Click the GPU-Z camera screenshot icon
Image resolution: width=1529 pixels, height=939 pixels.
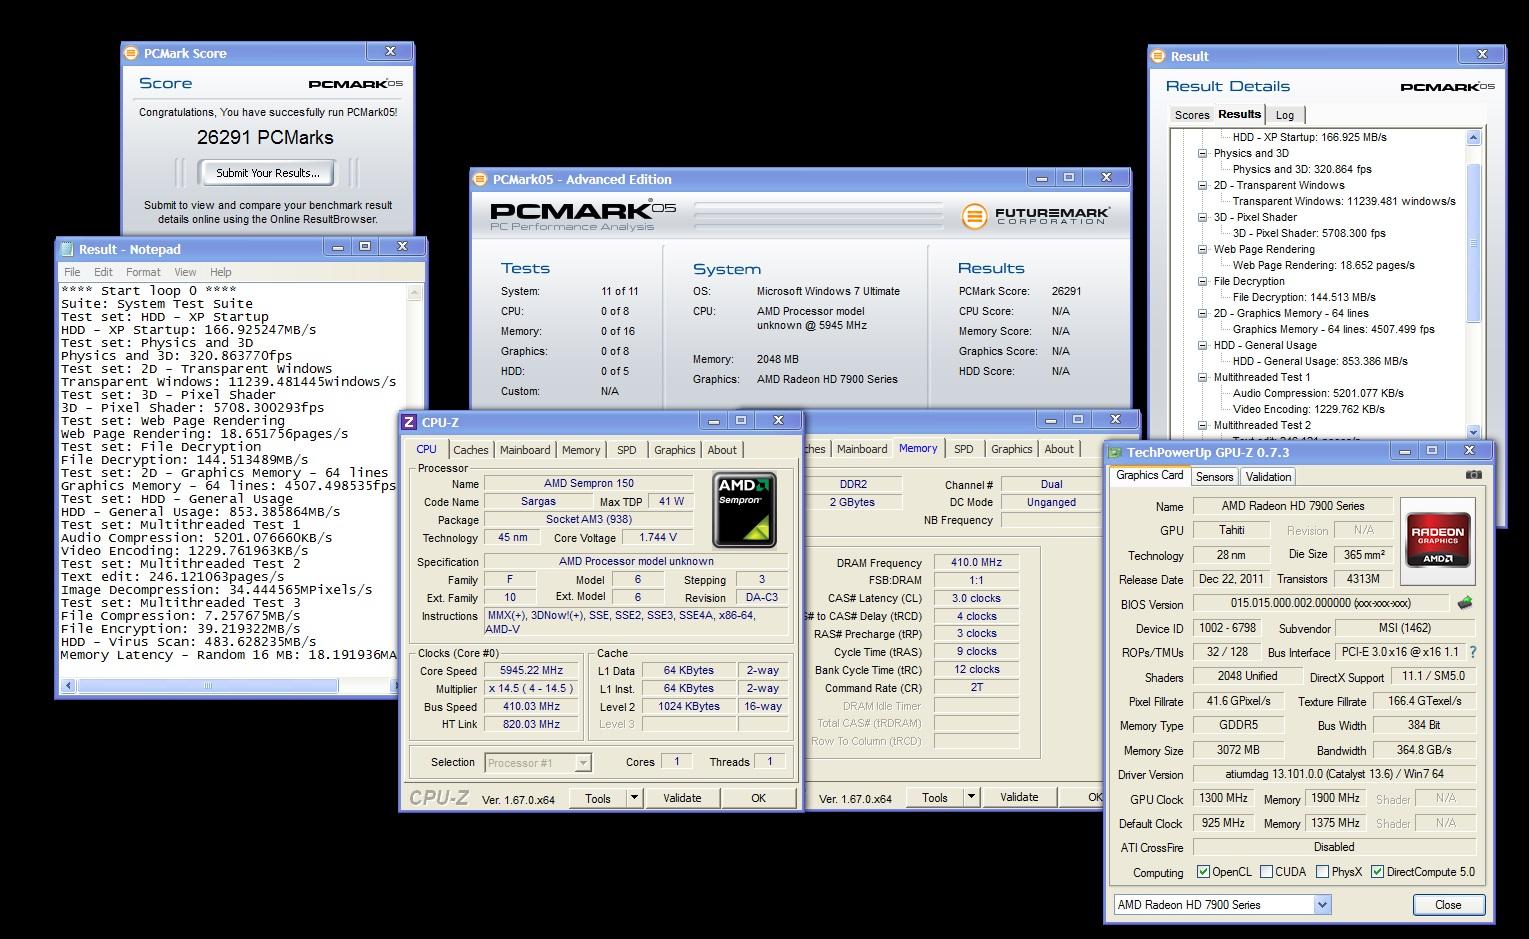point(1473,476)
